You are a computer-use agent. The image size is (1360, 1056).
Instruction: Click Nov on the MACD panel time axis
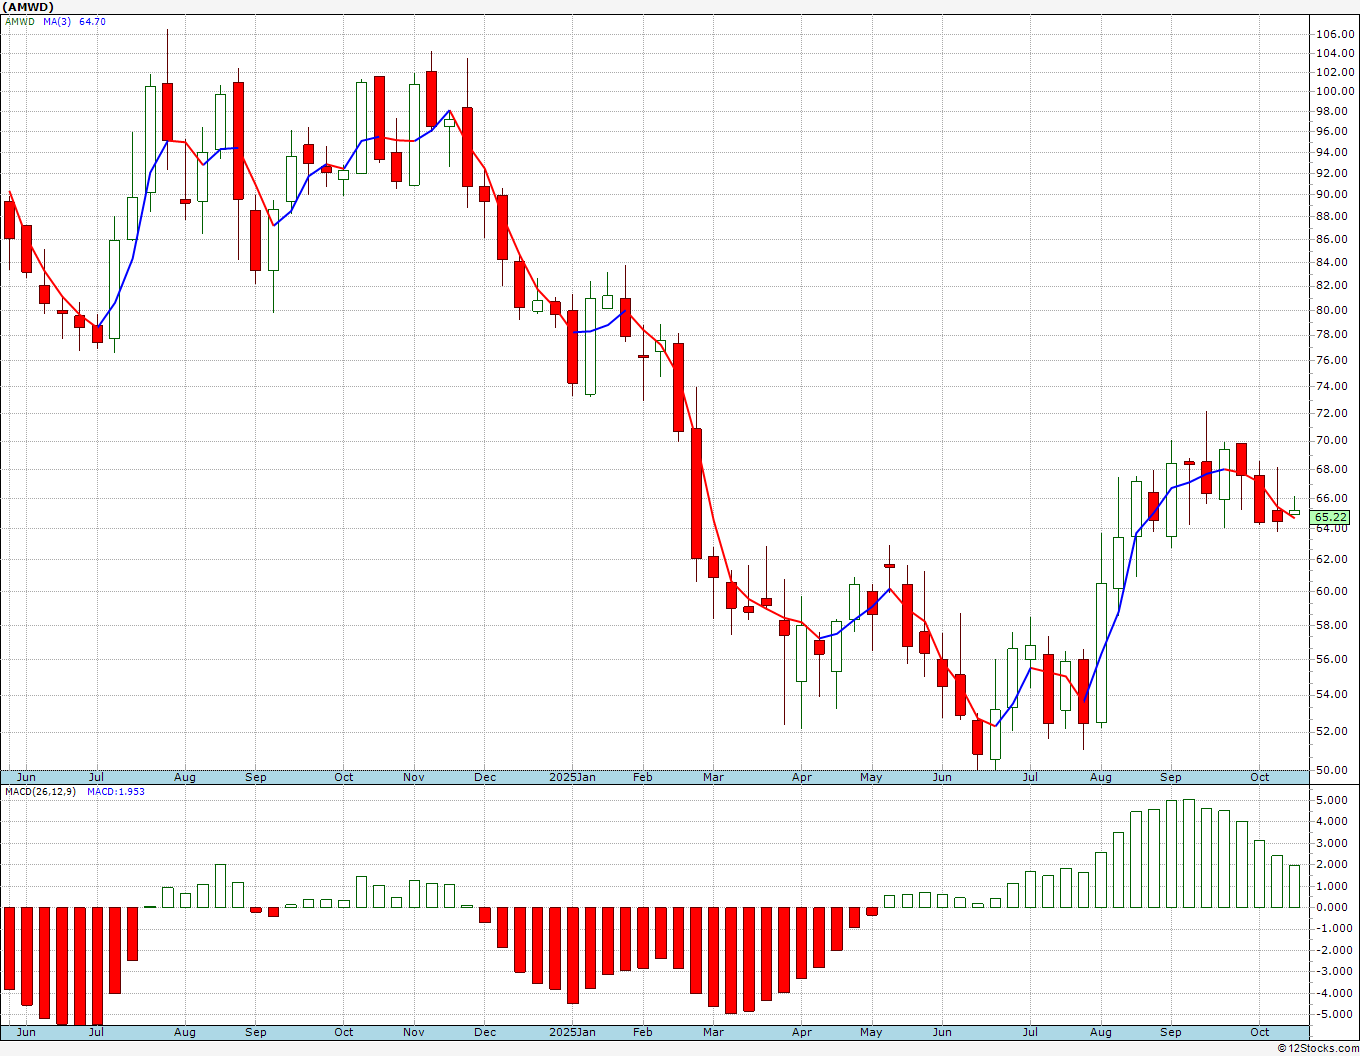point(414,1032)
